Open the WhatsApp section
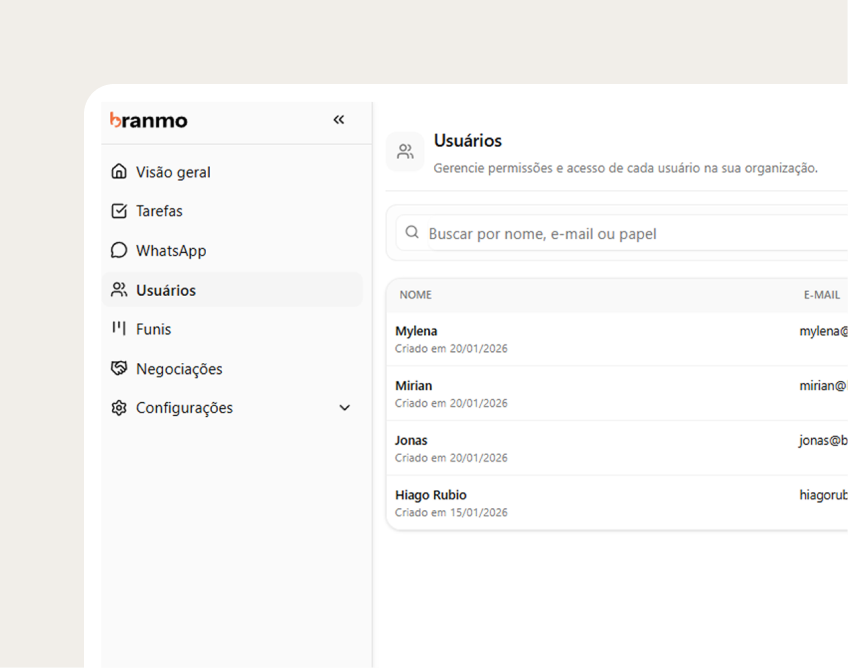 coord(171,250)
